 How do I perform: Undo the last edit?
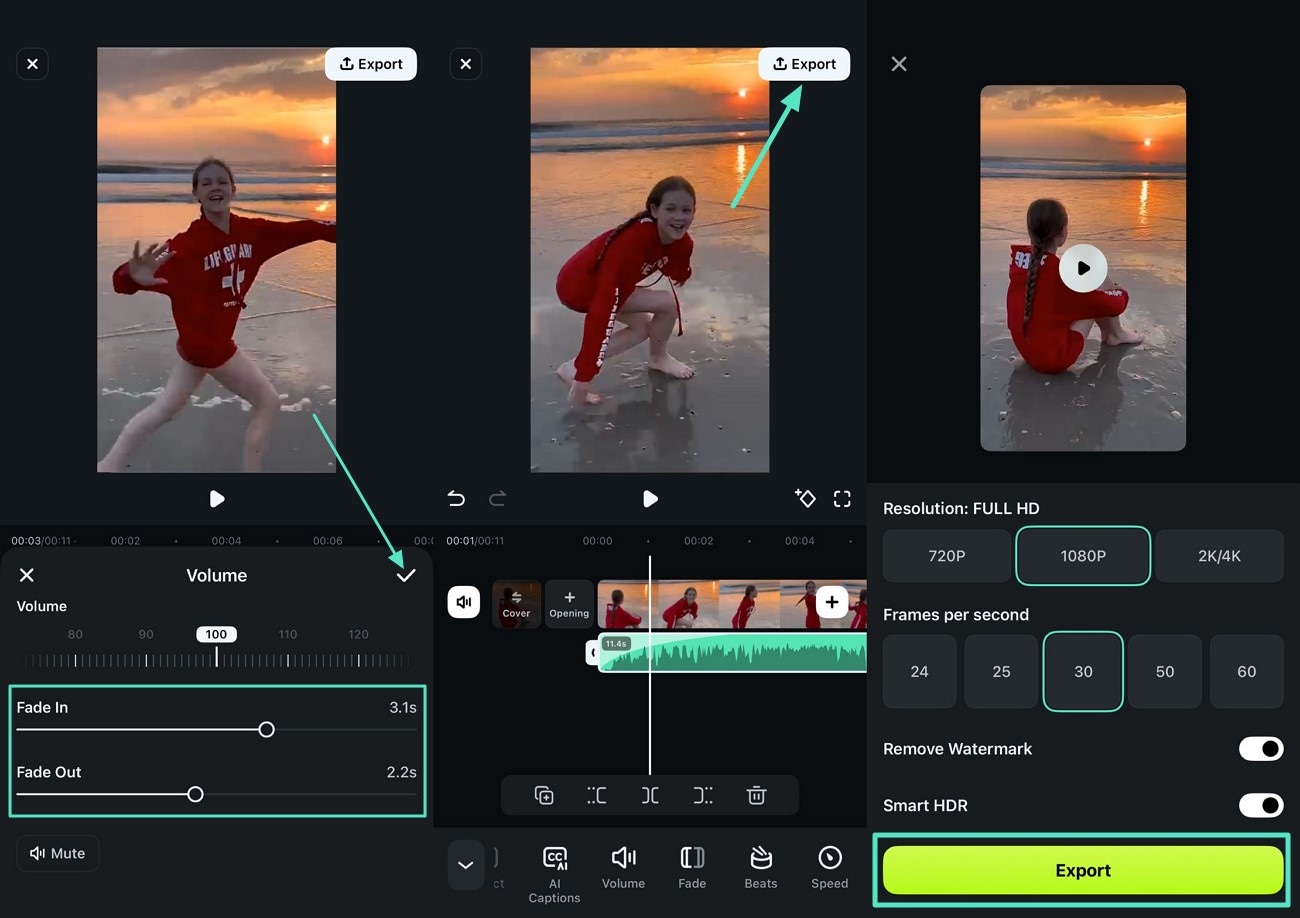point(456,499)
